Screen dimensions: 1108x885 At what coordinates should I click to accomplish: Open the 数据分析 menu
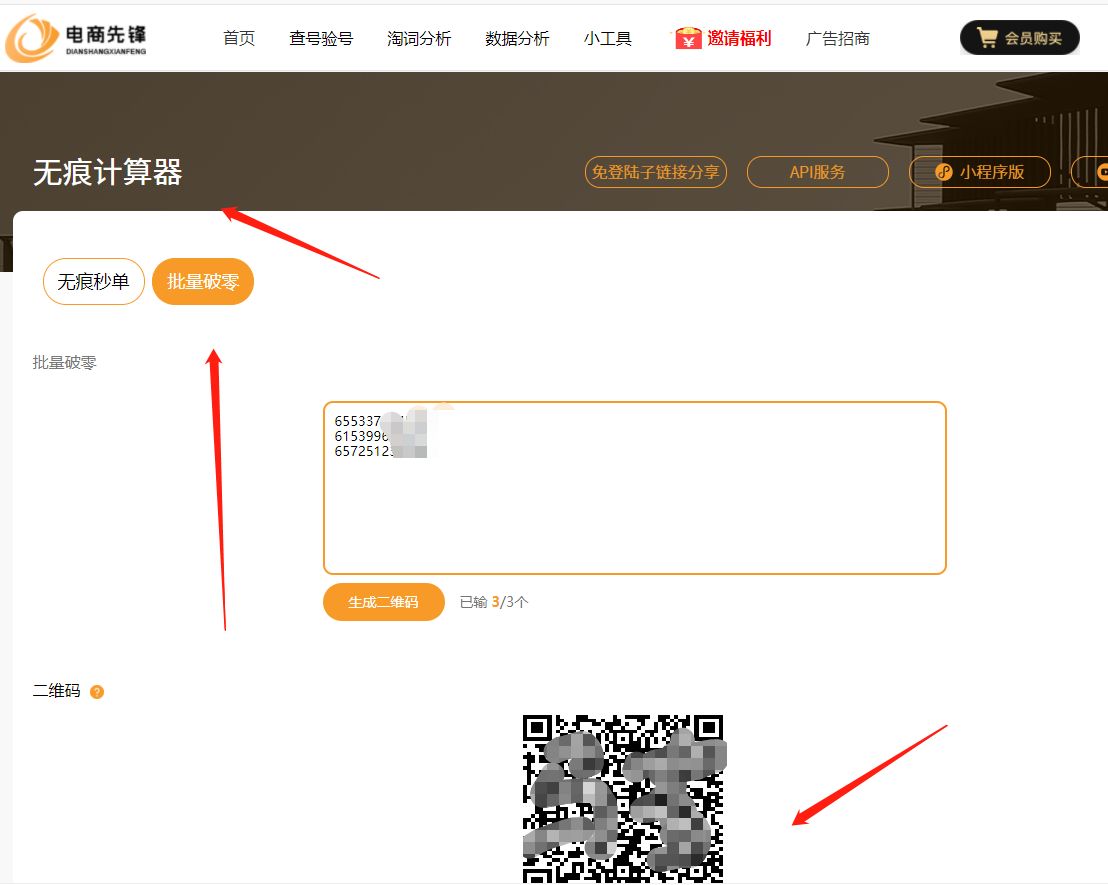tap(517, 38)
